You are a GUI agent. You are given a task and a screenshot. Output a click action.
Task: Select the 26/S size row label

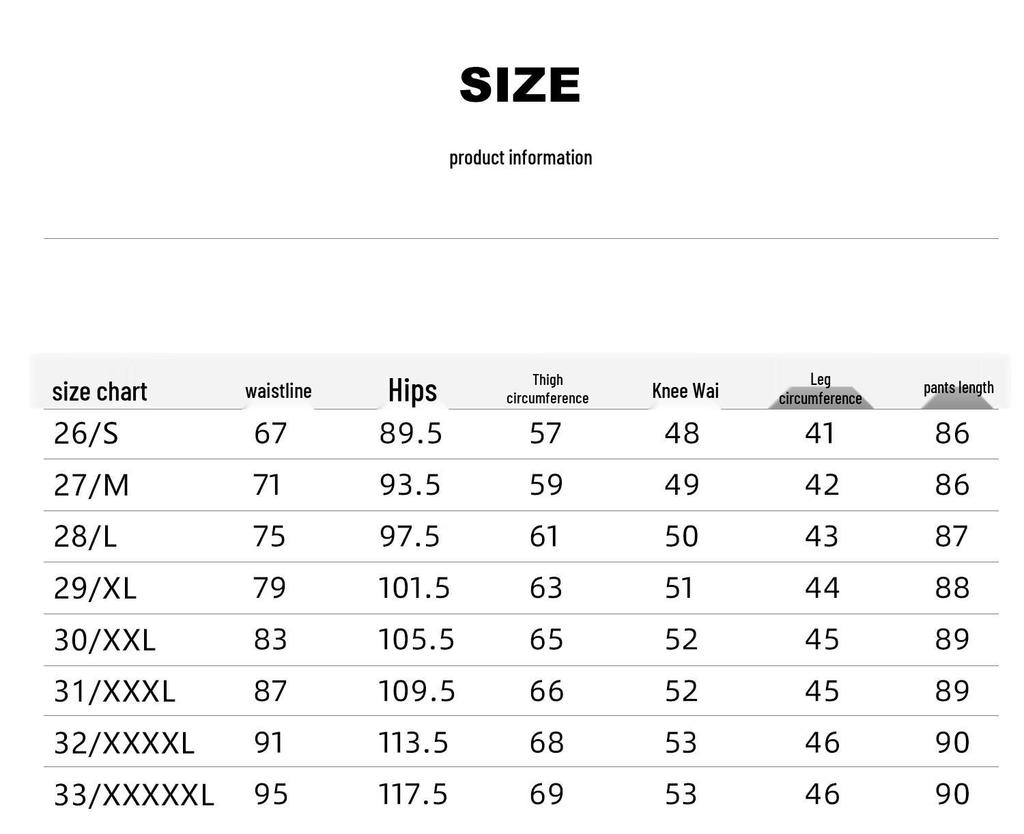coord(86,434)
